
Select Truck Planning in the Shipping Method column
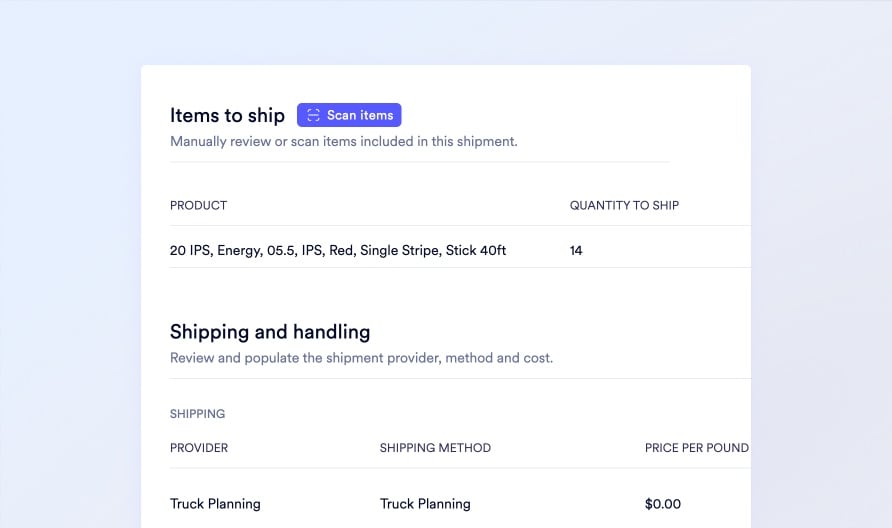(x=425, y=503)
